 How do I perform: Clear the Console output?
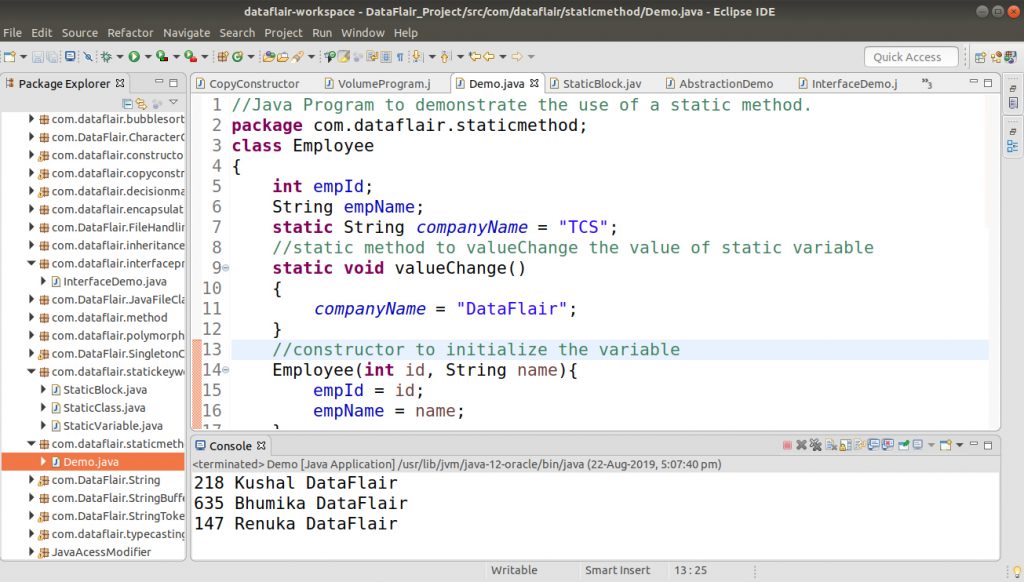(831, 445)
